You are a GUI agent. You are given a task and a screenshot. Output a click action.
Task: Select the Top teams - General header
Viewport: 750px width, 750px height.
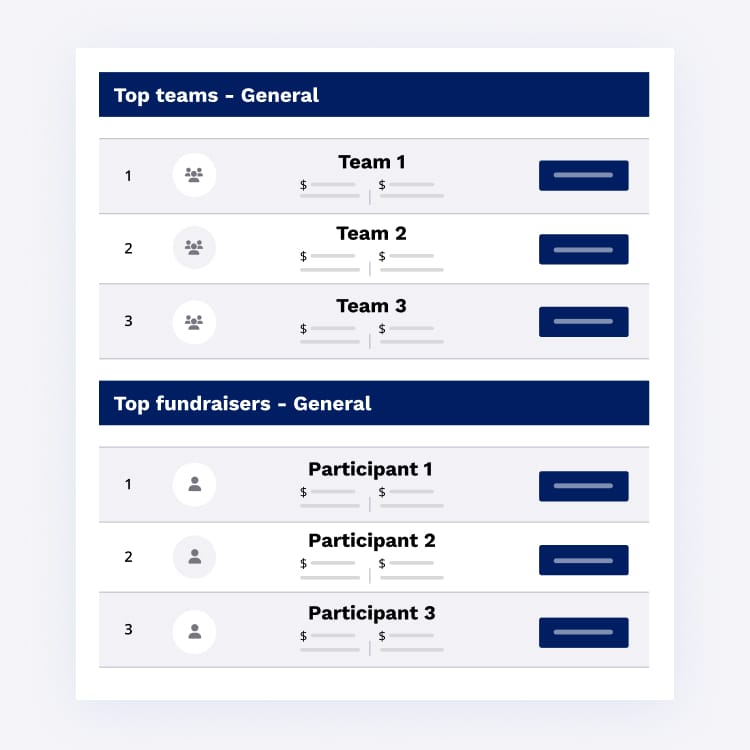(216, 96)
